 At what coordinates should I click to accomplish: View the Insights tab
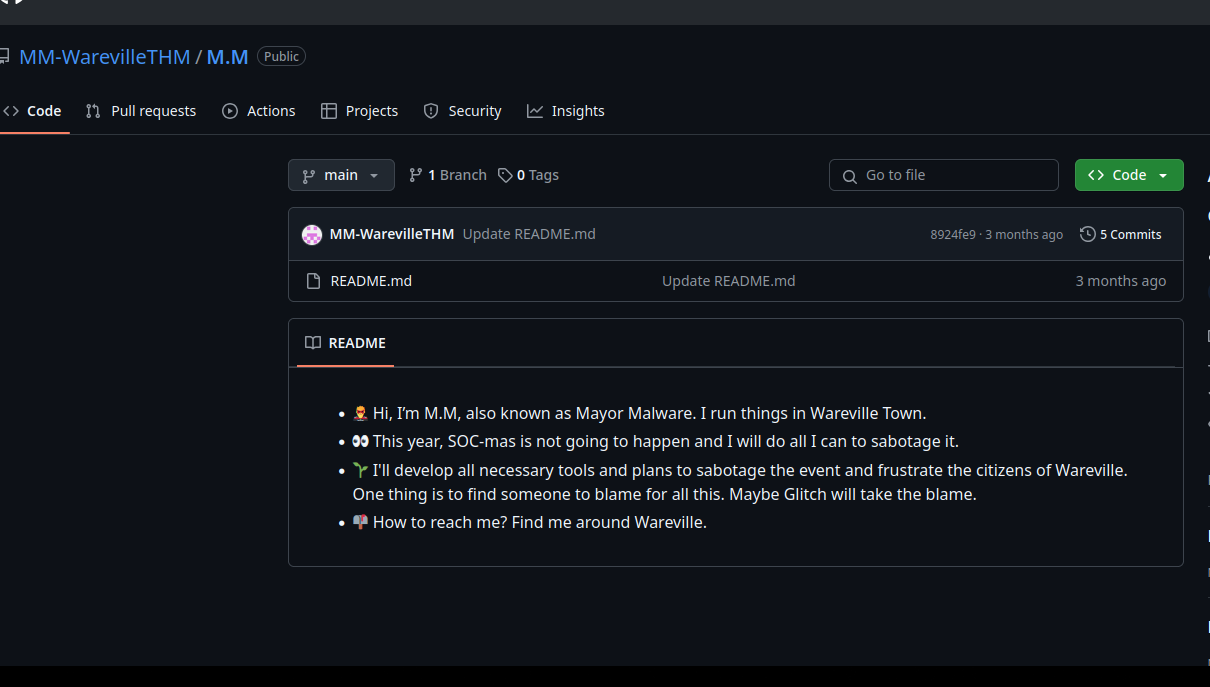pos(566,111)
